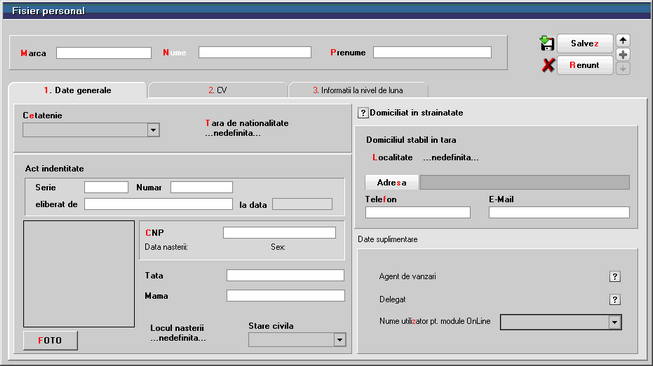Click the down arrow navigation button
Viewport: 653px width, 366px height.
623,68
